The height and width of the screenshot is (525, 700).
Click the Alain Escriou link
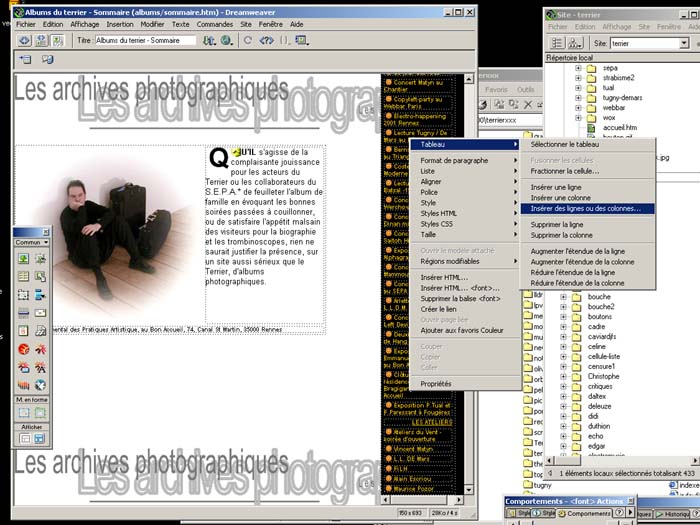[412, 479]
